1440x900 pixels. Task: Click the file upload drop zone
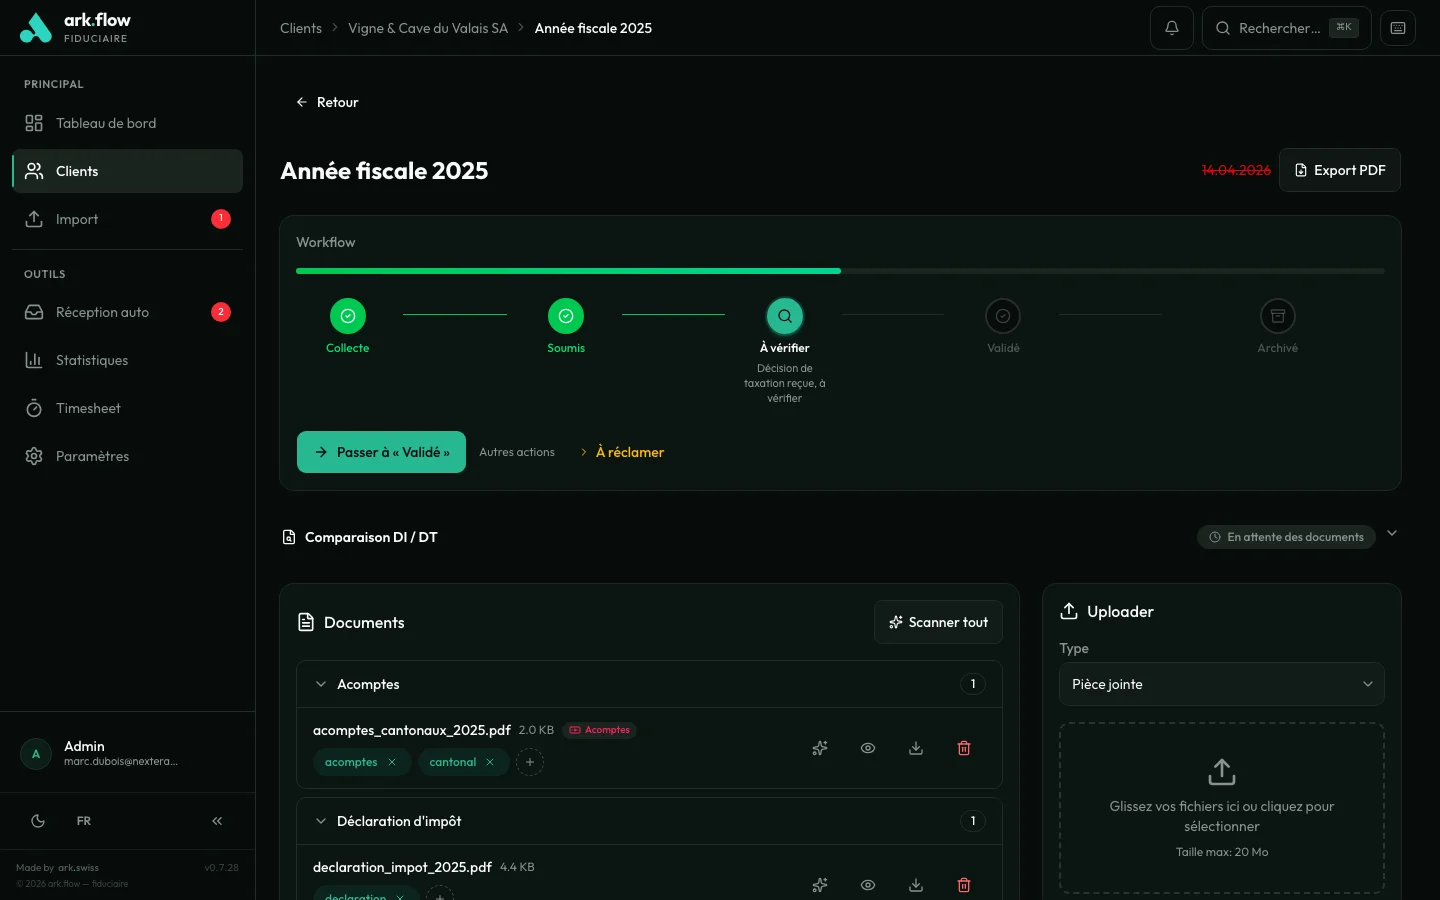click(1221, 808)
